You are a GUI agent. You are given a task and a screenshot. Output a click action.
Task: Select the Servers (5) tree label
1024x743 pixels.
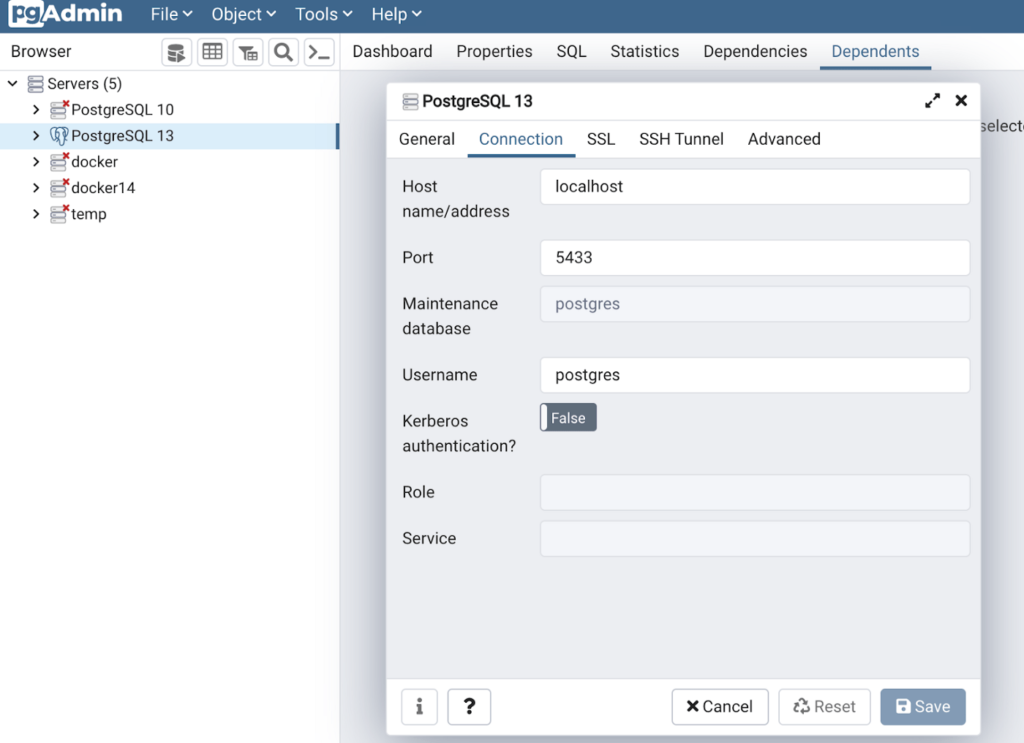pyautogui.click(x=84, y=84)
